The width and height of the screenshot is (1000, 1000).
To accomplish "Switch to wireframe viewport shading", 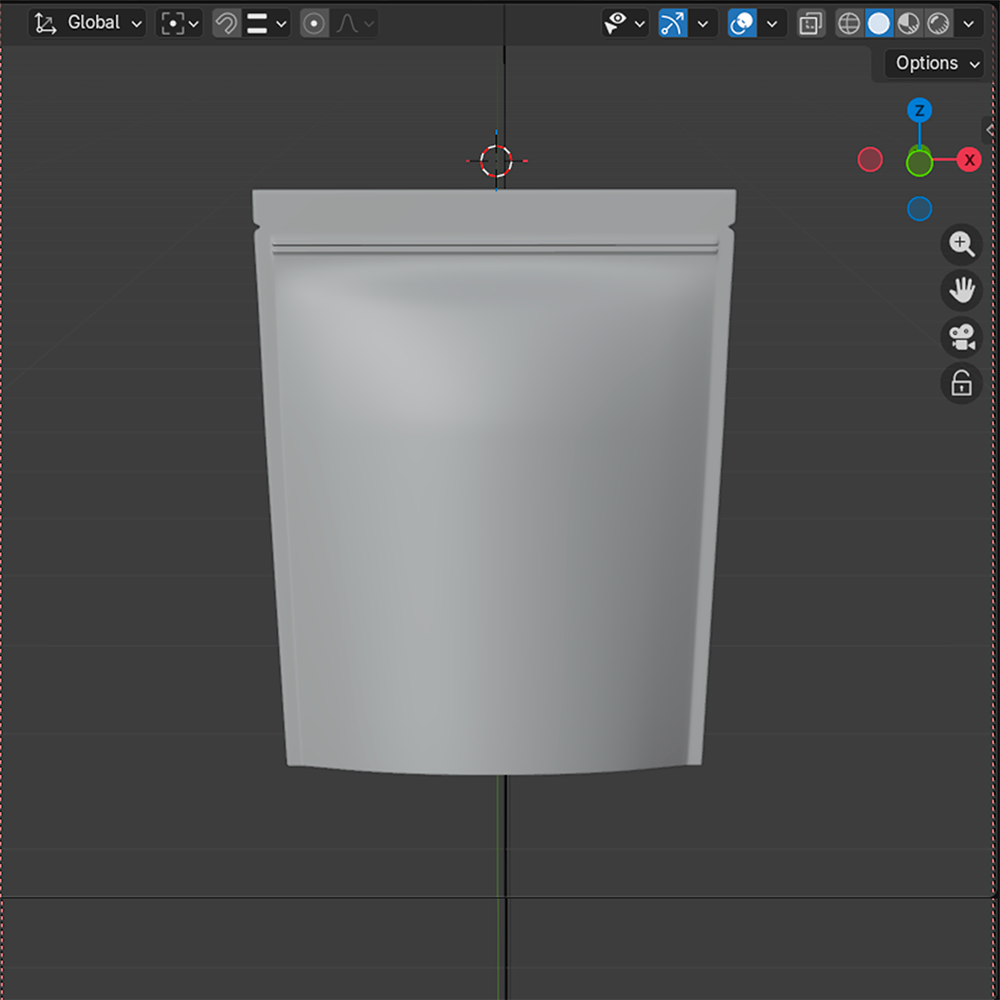I will tap(849, 23).
